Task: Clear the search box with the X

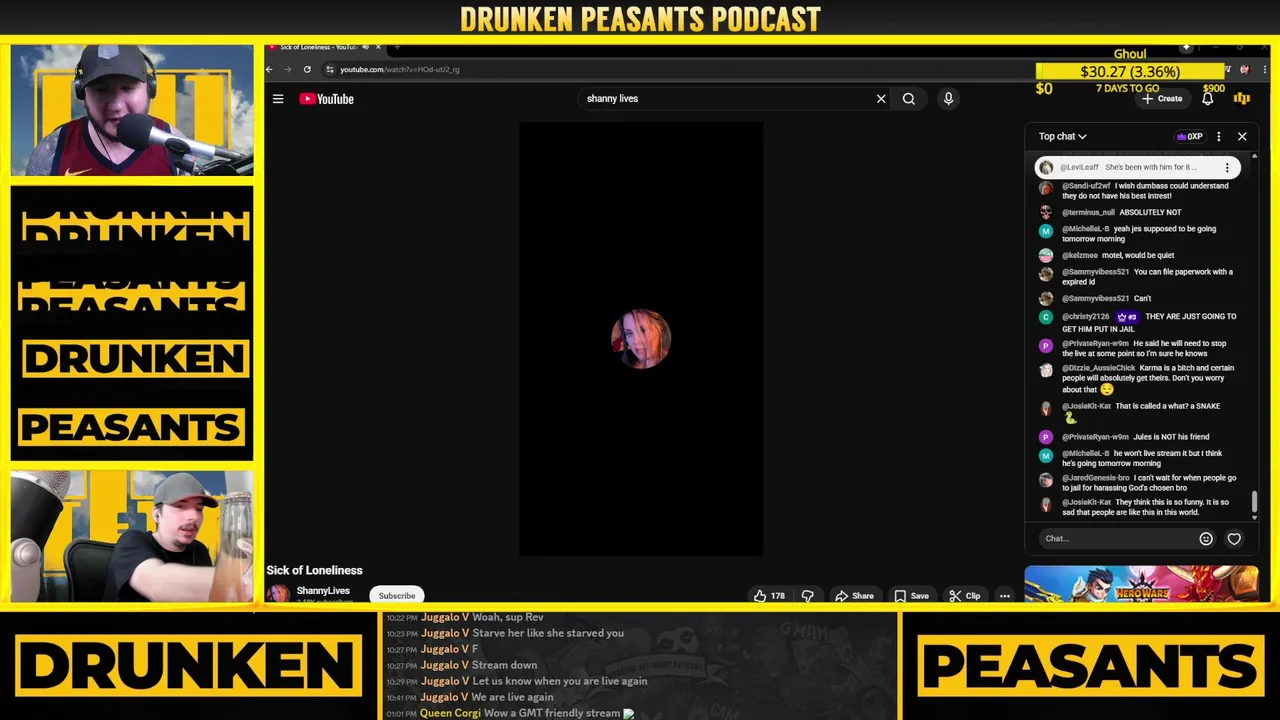Action: tap(881, 99)
